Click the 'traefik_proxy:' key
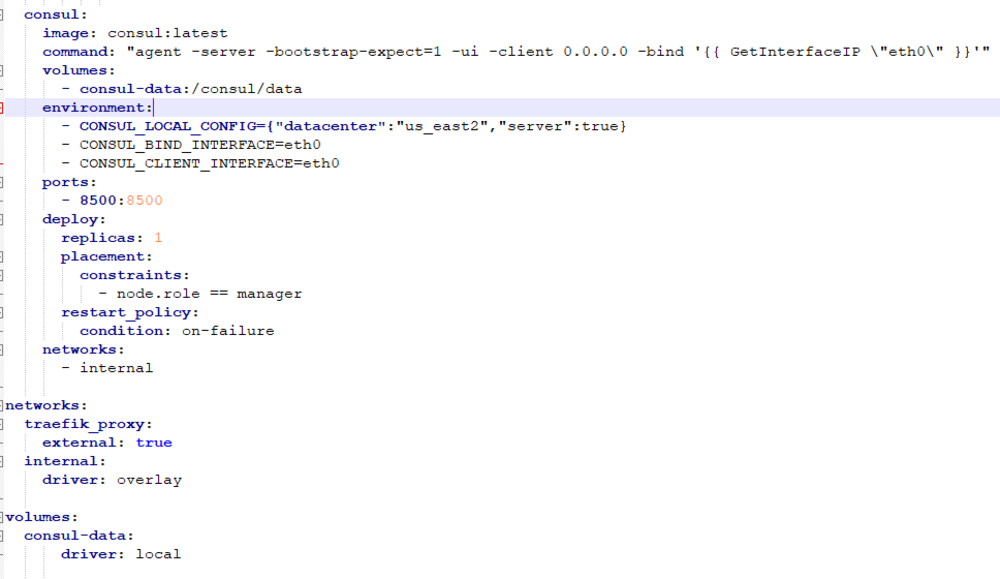 tap(88, 424)
